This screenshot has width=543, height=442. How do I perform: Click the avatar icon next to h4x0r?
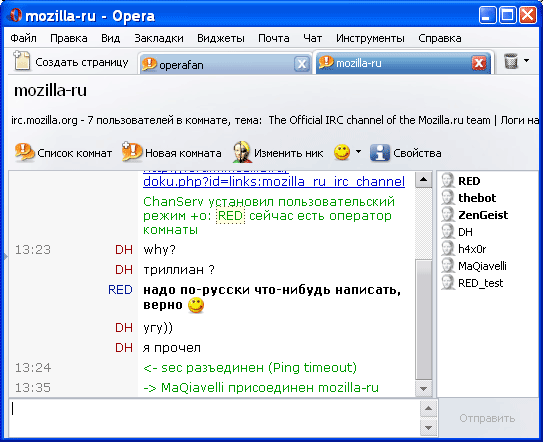[448, 248]
